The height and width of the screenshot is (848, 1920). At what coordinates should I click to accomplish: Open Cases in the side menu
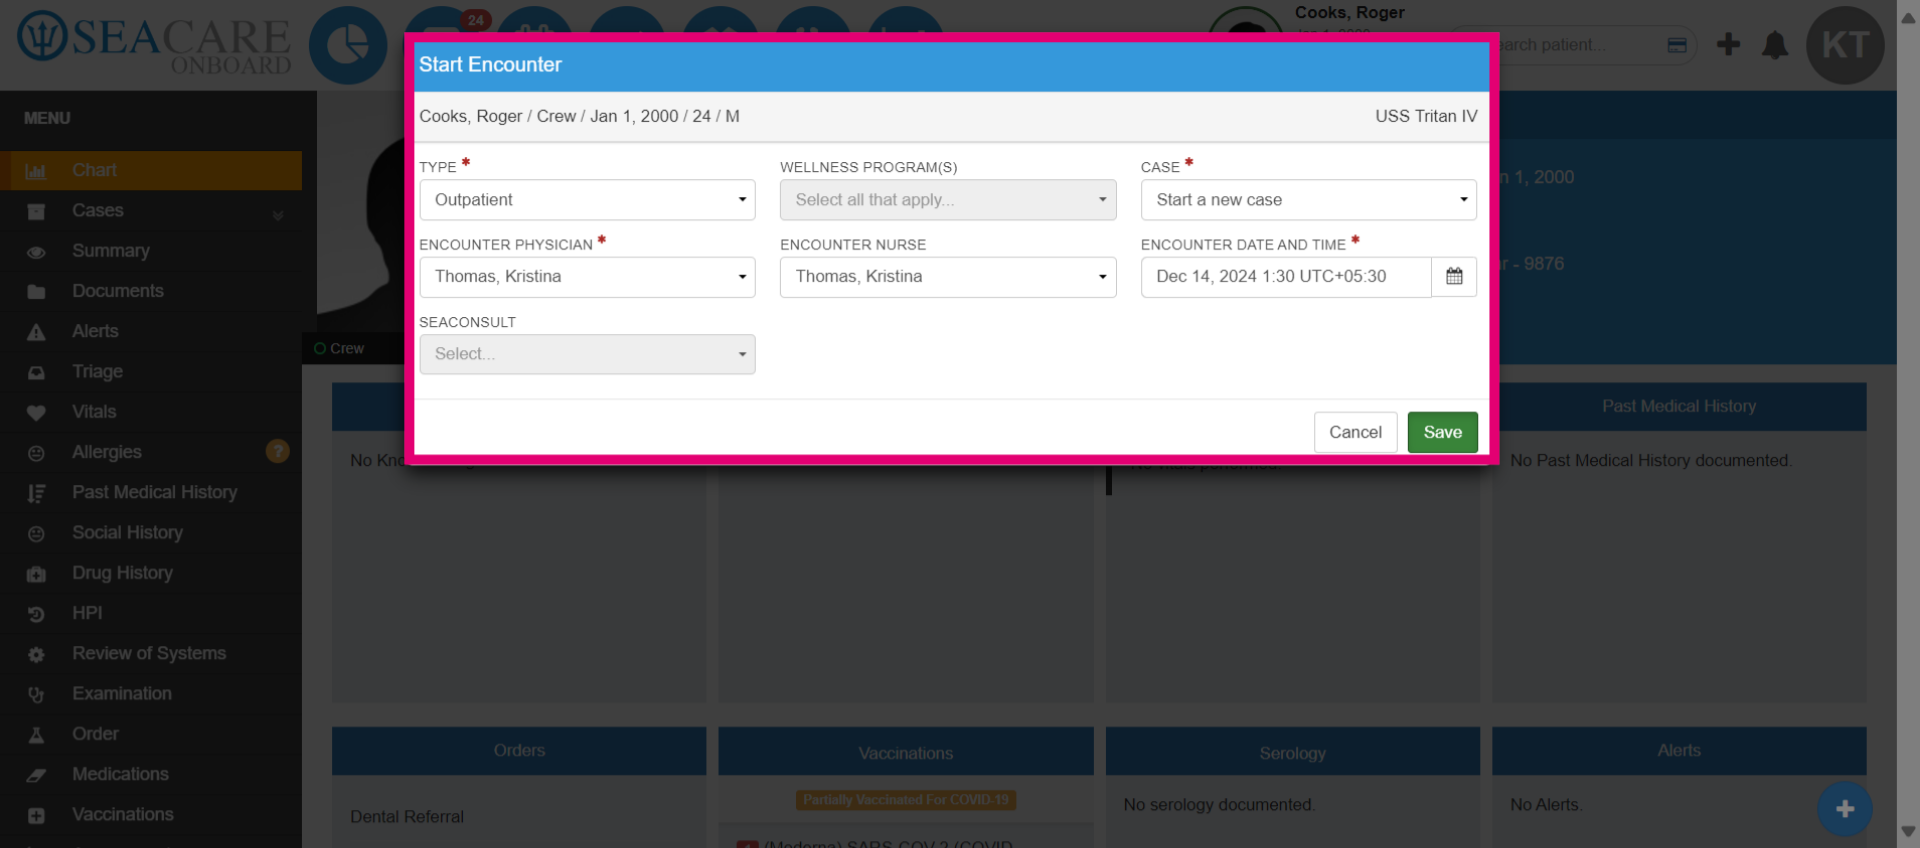[x=151, y=211]
